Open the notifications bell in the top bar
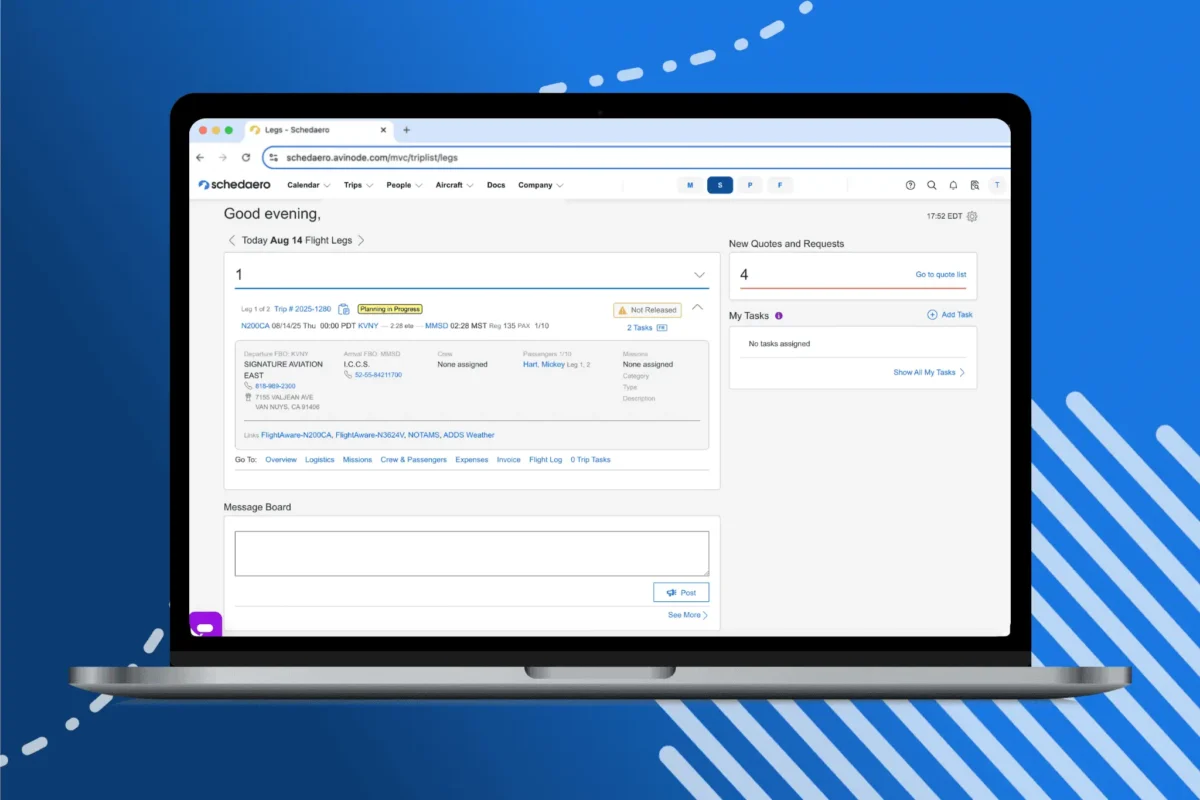Screen dimensions: 1200x800 953,185
